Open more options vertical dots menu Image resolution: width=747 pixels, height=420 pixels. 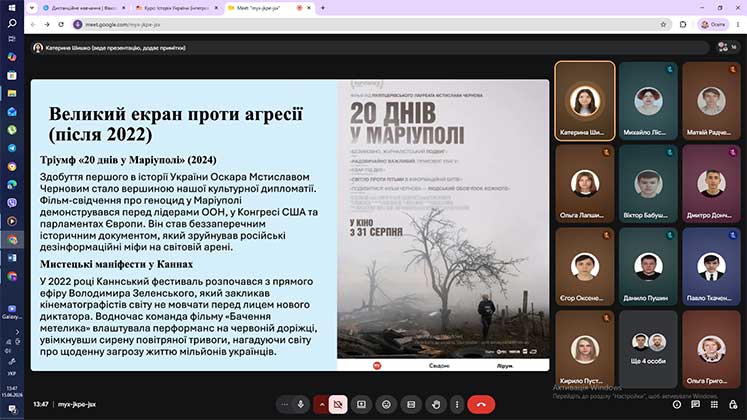[x=457, y=404]
